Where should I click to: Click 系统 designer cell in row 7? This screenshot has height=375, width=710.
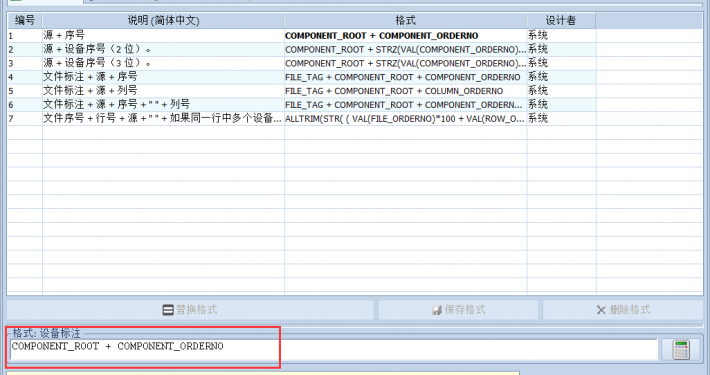(x=561, y=119)
